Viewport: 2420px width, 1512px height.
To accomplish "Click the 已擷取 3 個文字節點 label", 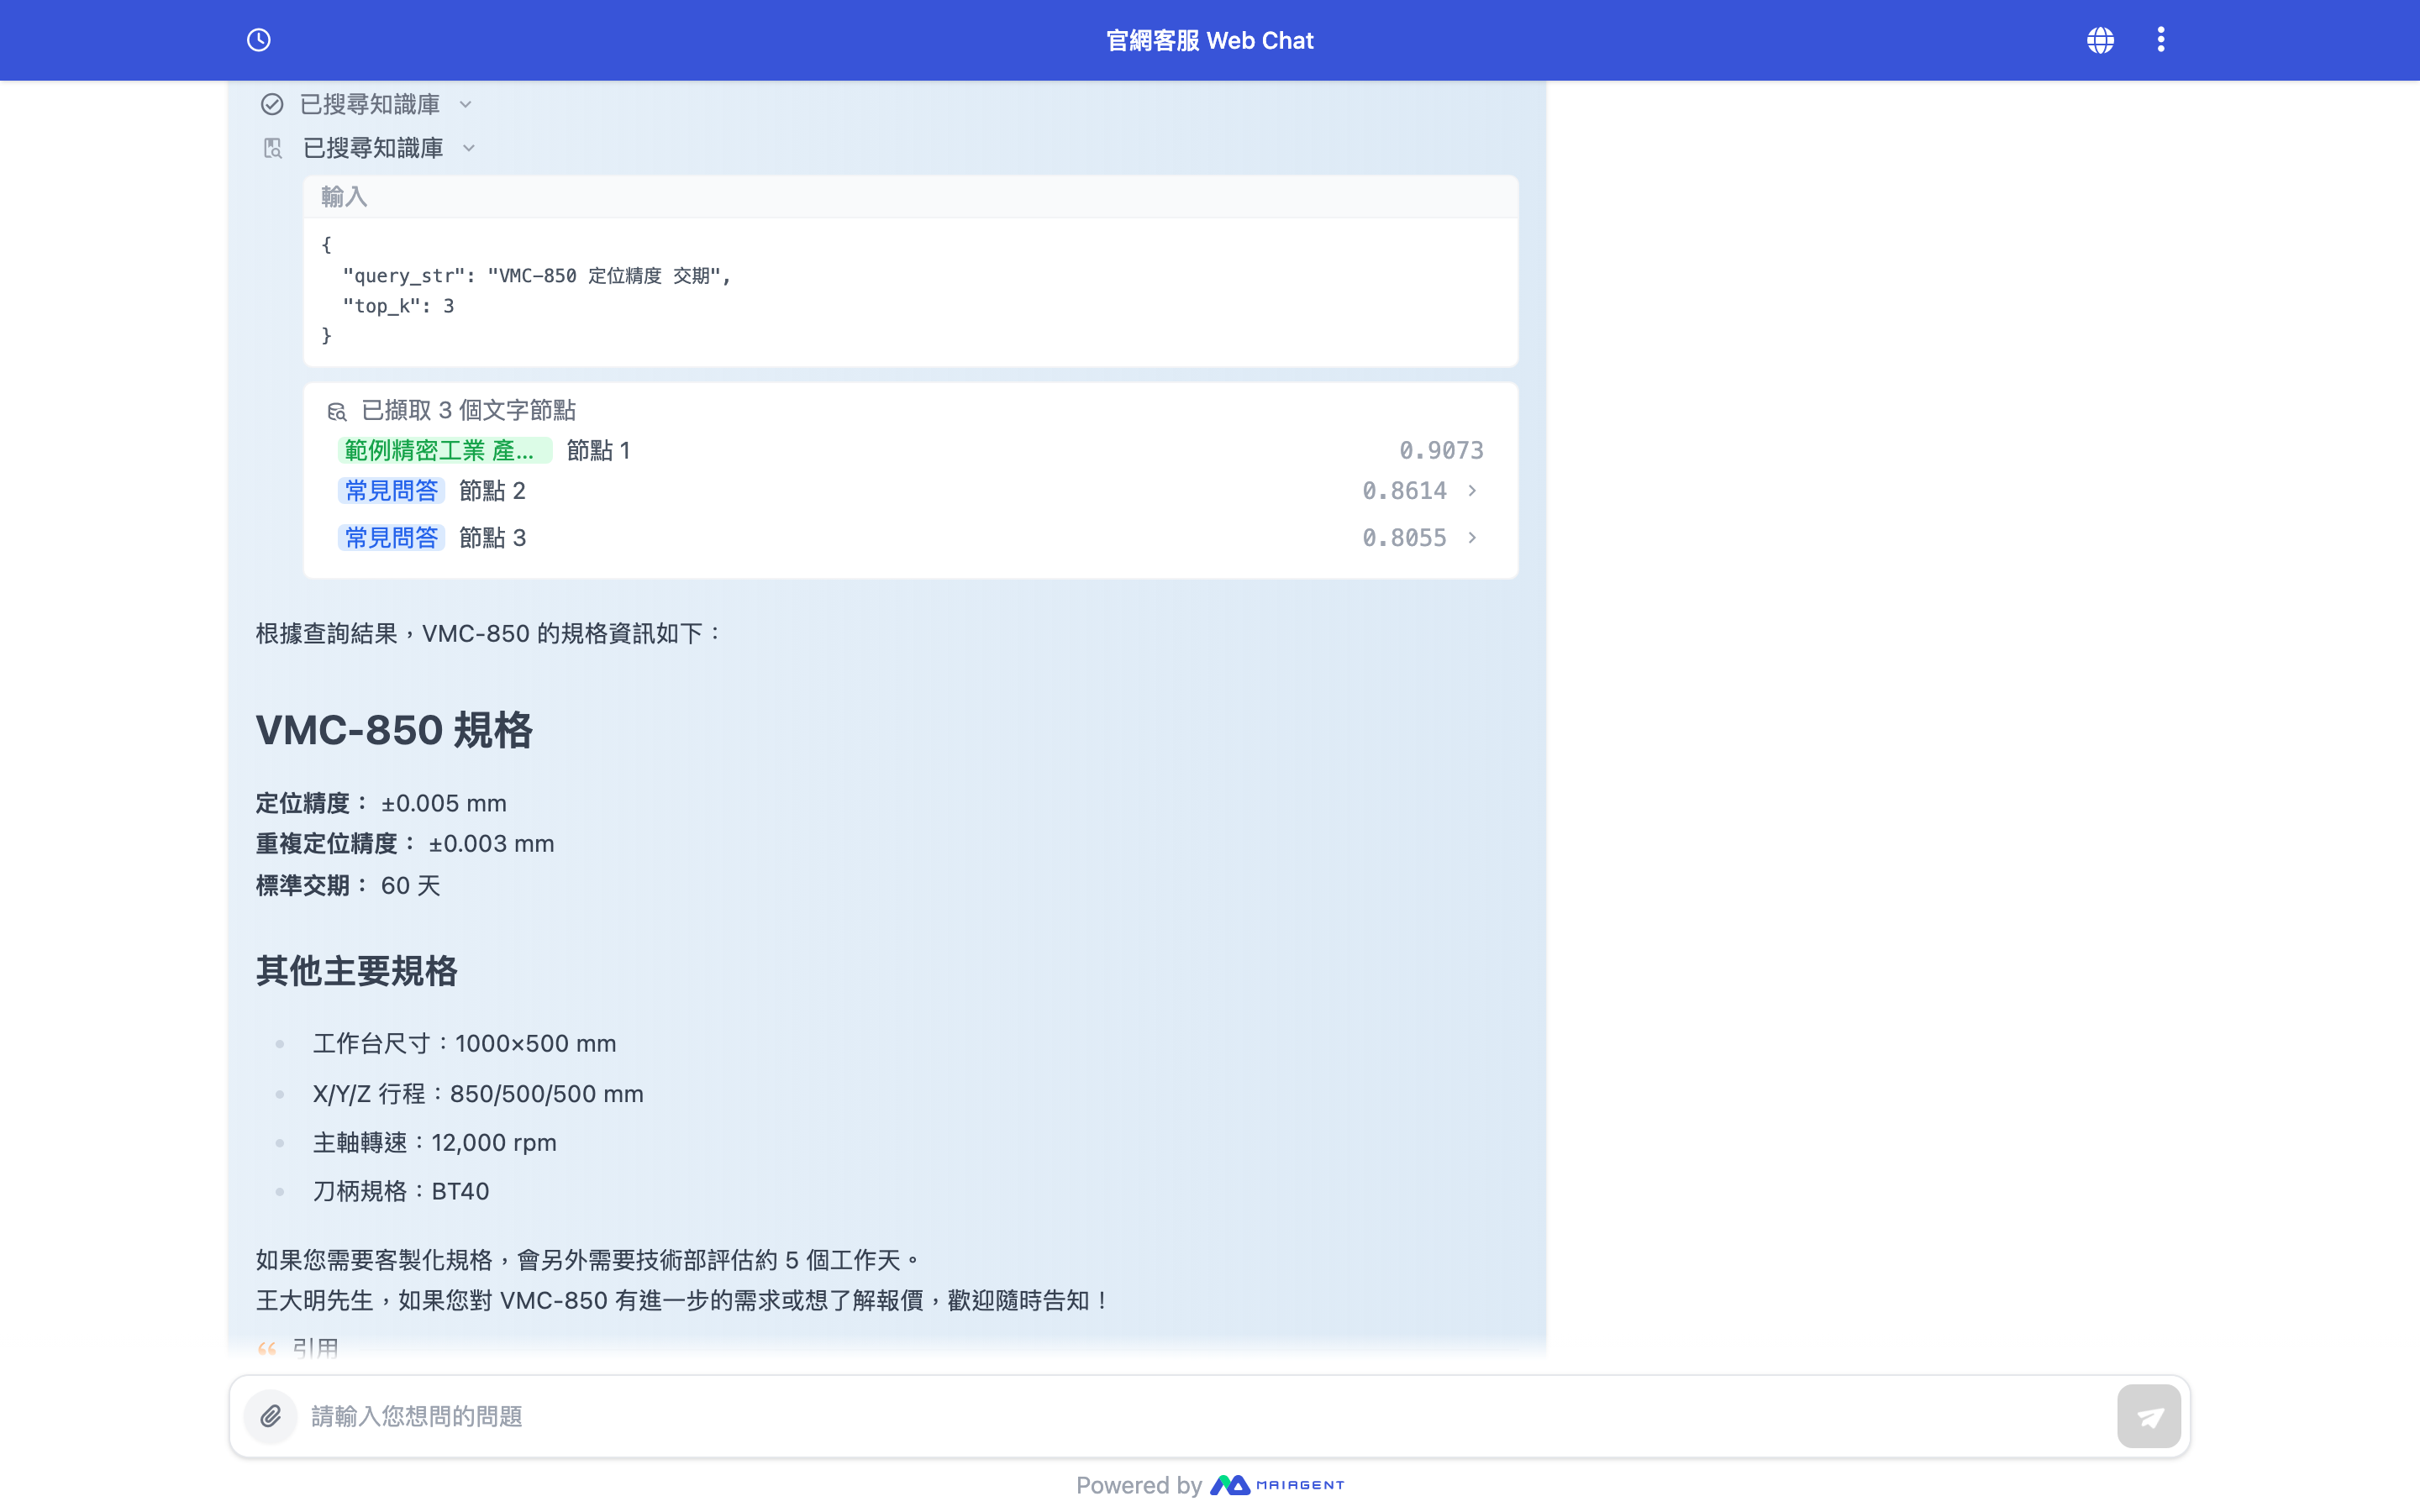I will pos(468,411).
